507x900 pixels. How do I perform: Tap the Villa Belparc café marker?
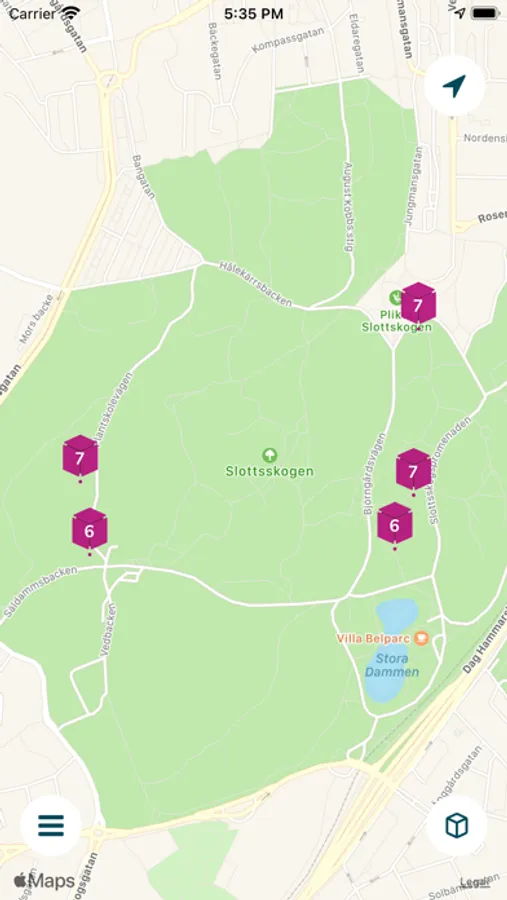click(421, 638)
